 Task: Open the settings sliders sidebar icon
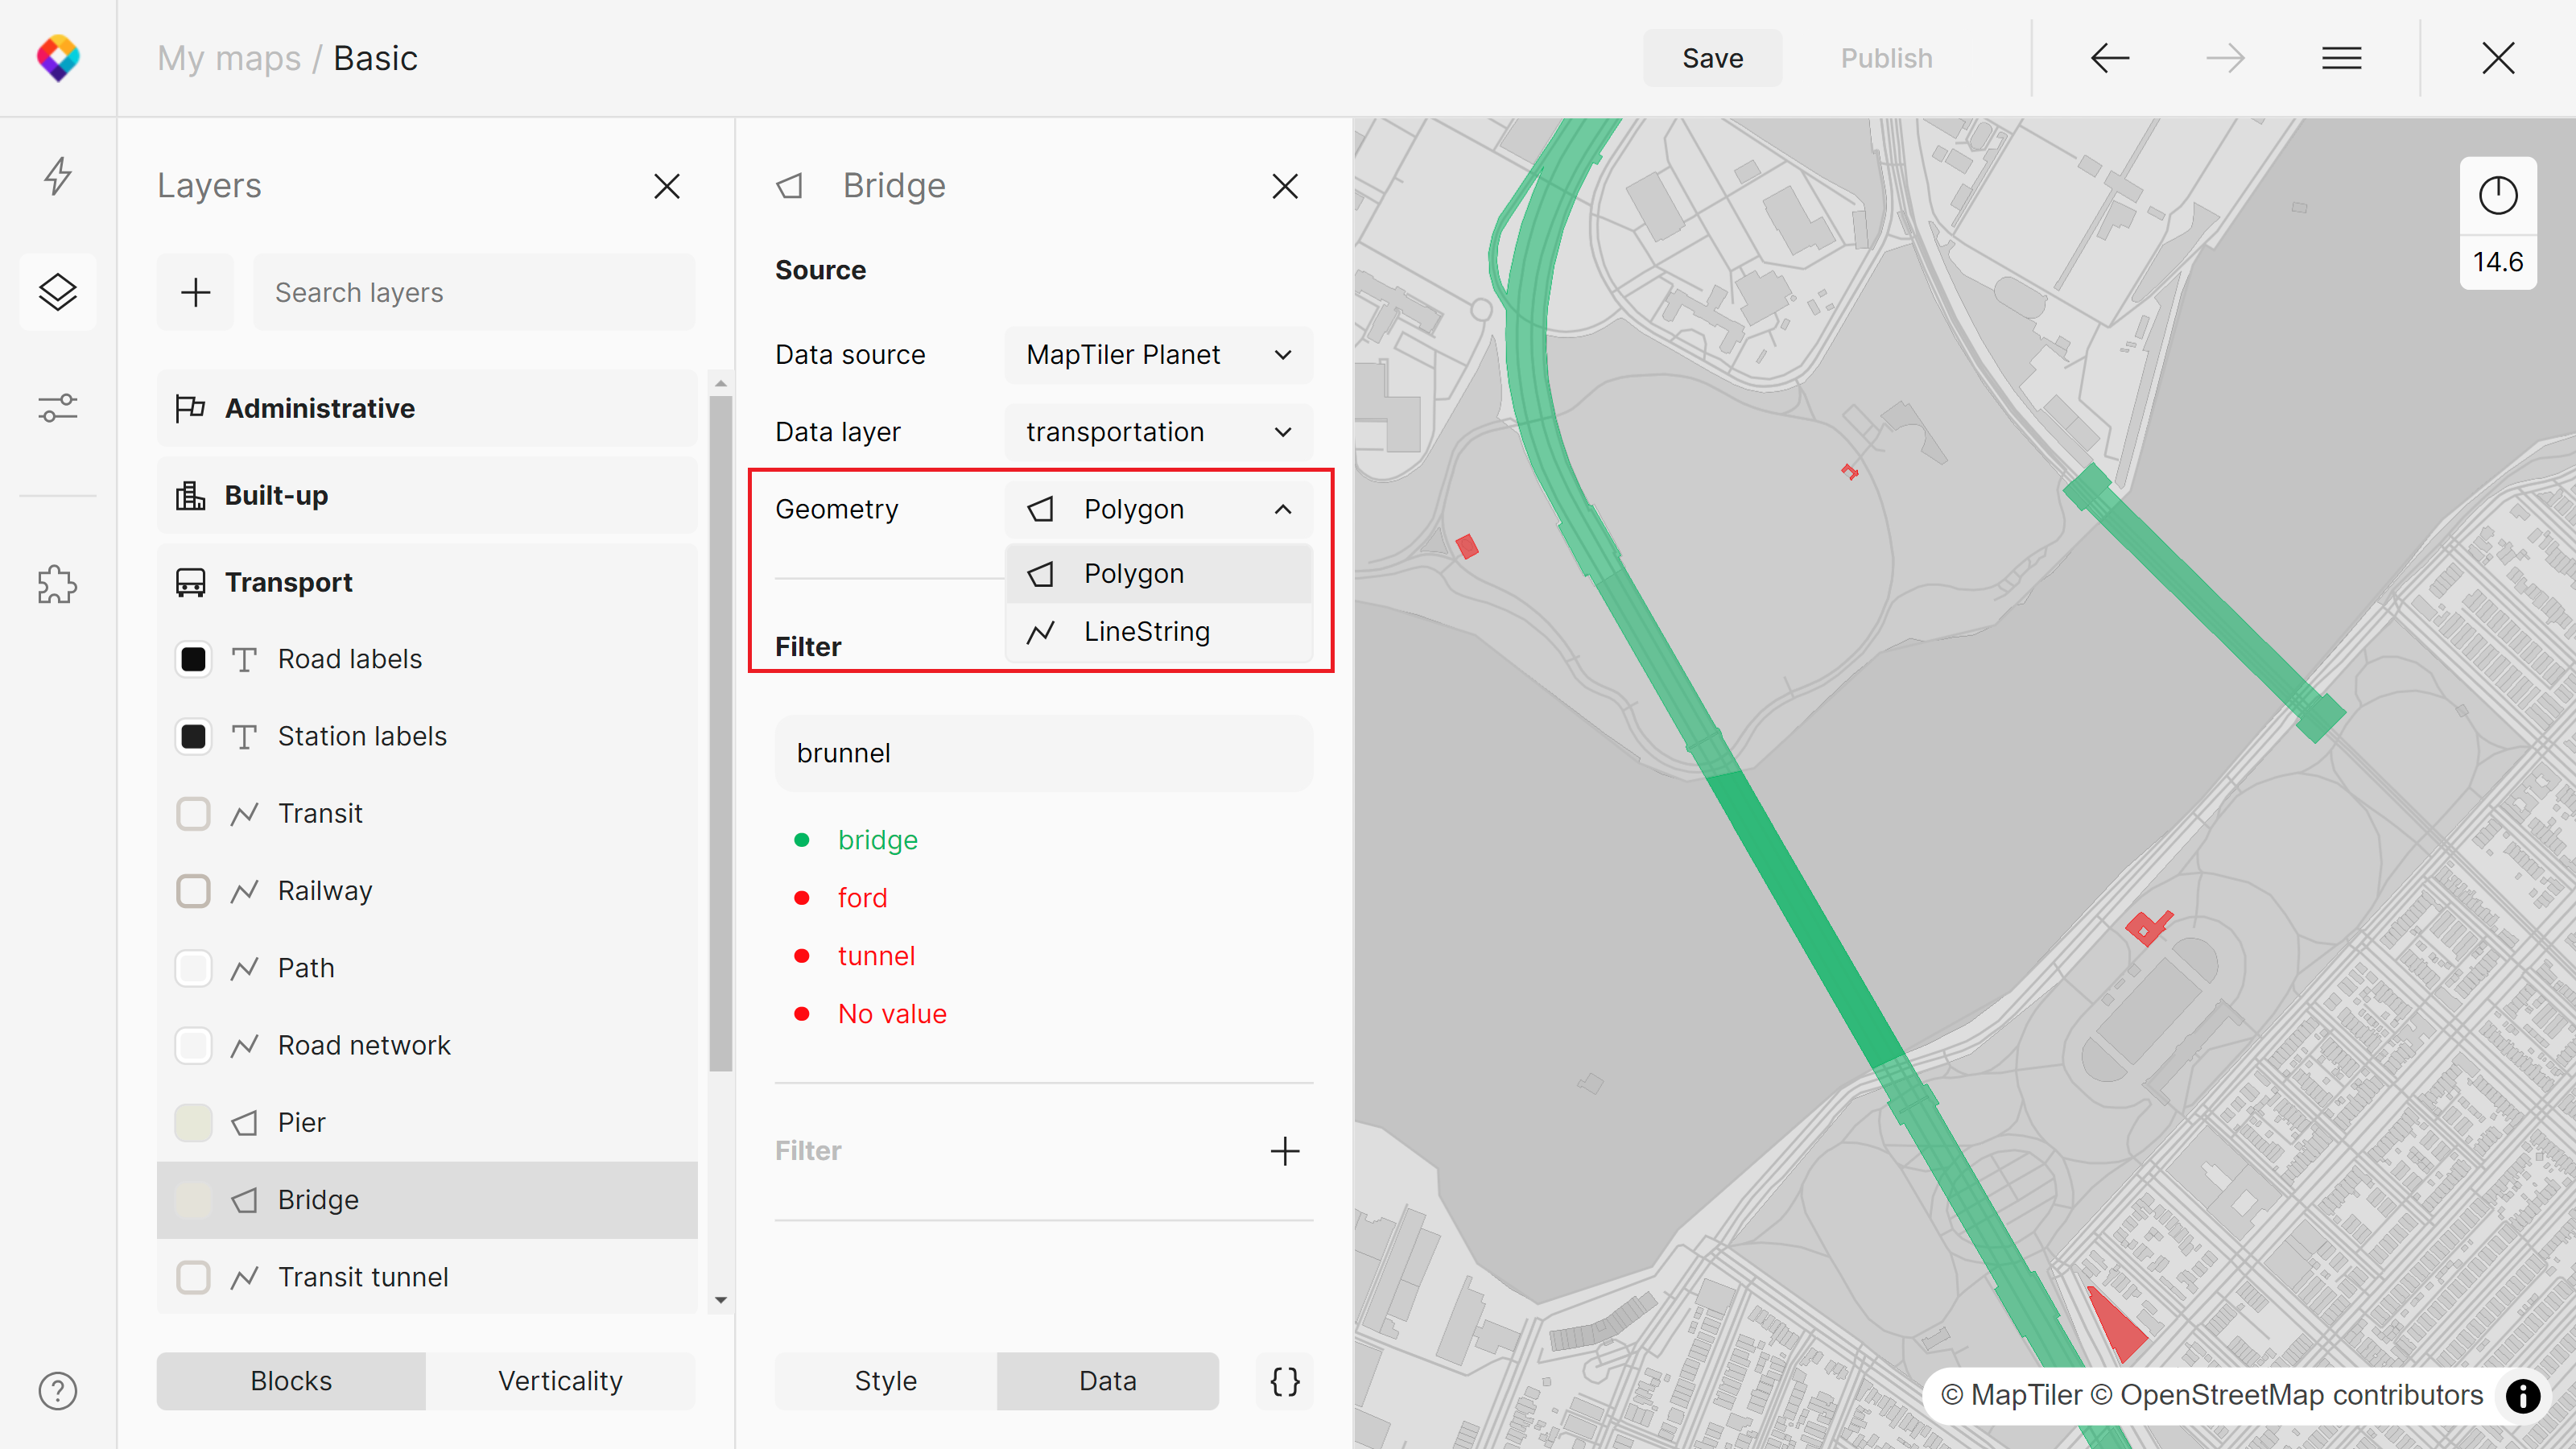click(58, 408)
